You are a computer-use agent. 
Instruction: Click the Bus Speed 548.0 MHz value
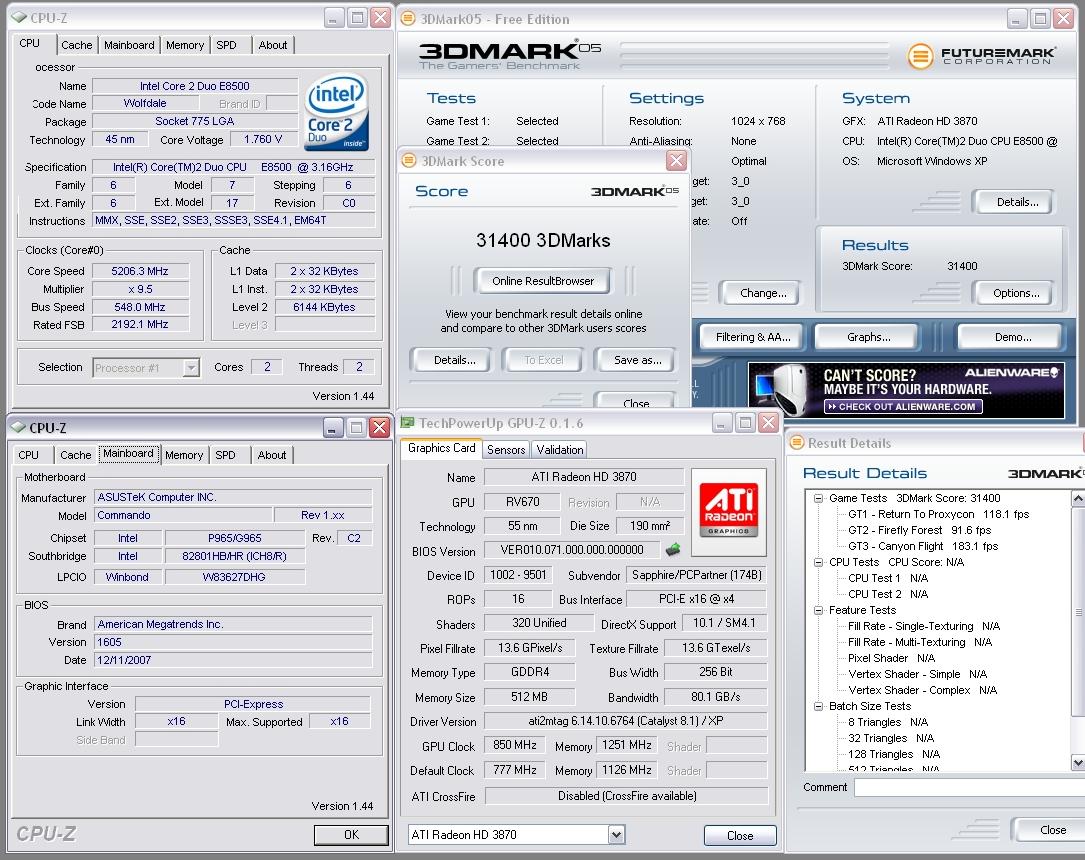140,307
